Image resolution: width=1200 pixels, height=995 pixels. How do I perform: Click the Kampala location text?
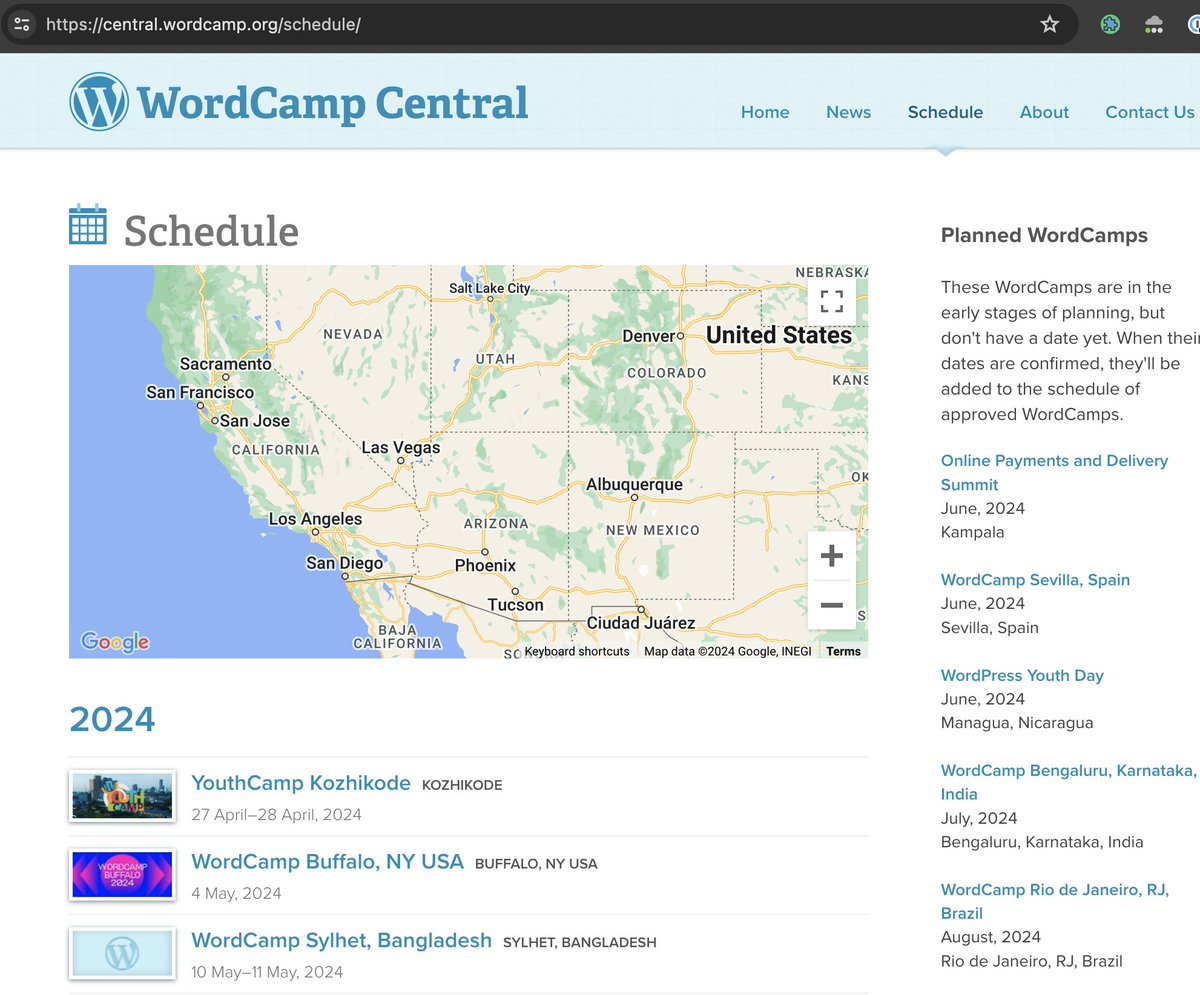(972, 532)
